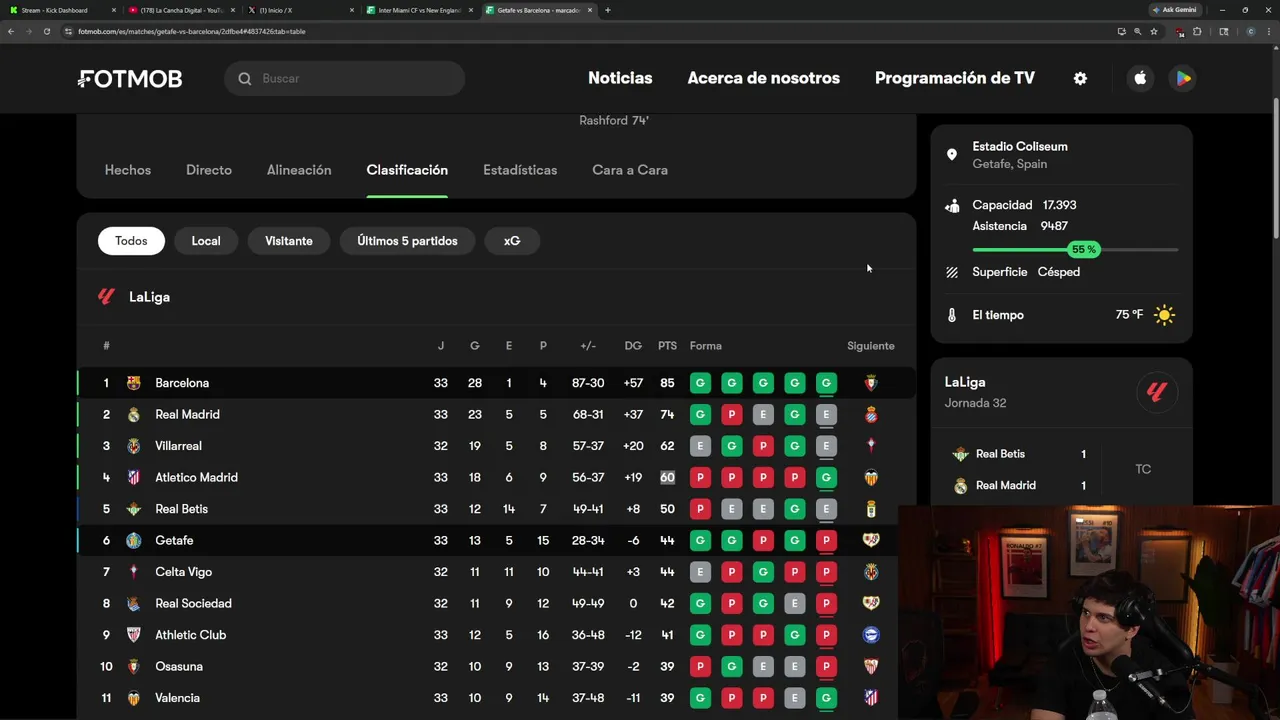
Task: Click the Real Betis vs Real Madrid match
Action: coord(1061,469)
